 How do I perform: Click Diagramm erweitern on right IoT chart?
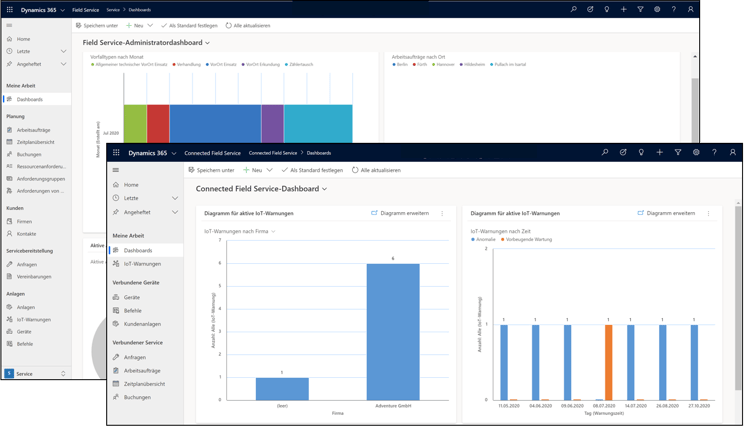coord(666,213)
